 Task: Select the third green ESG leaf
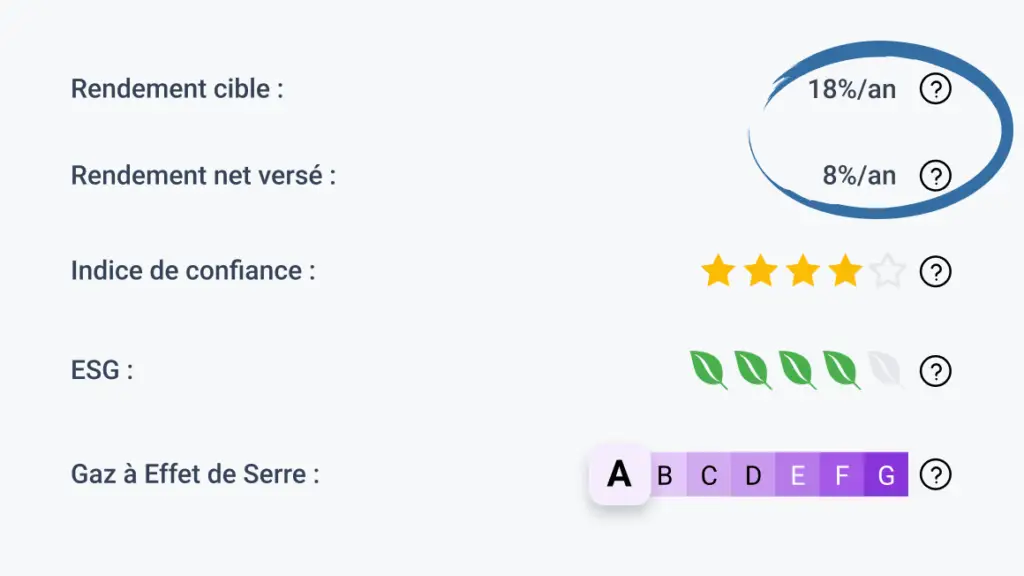click(797, 370)
